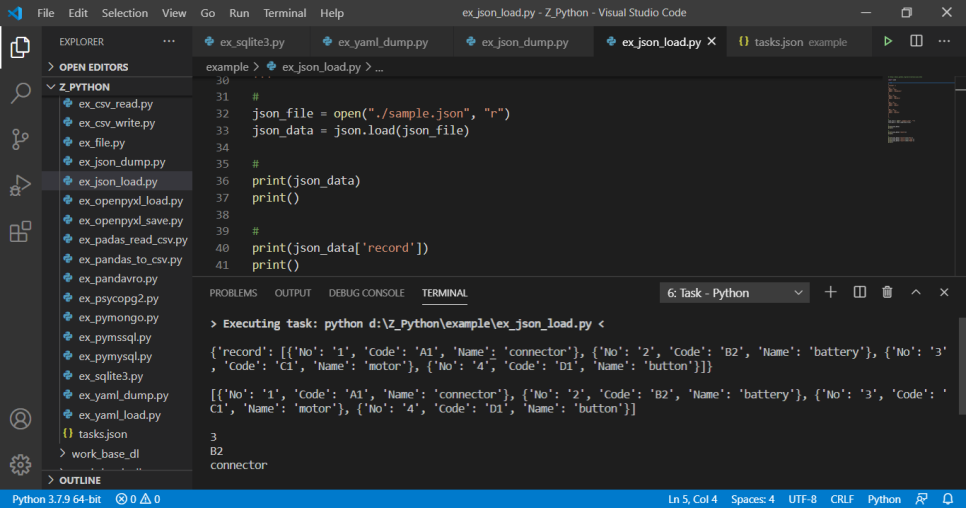Change language mode via Python status item

pos(884,499)
